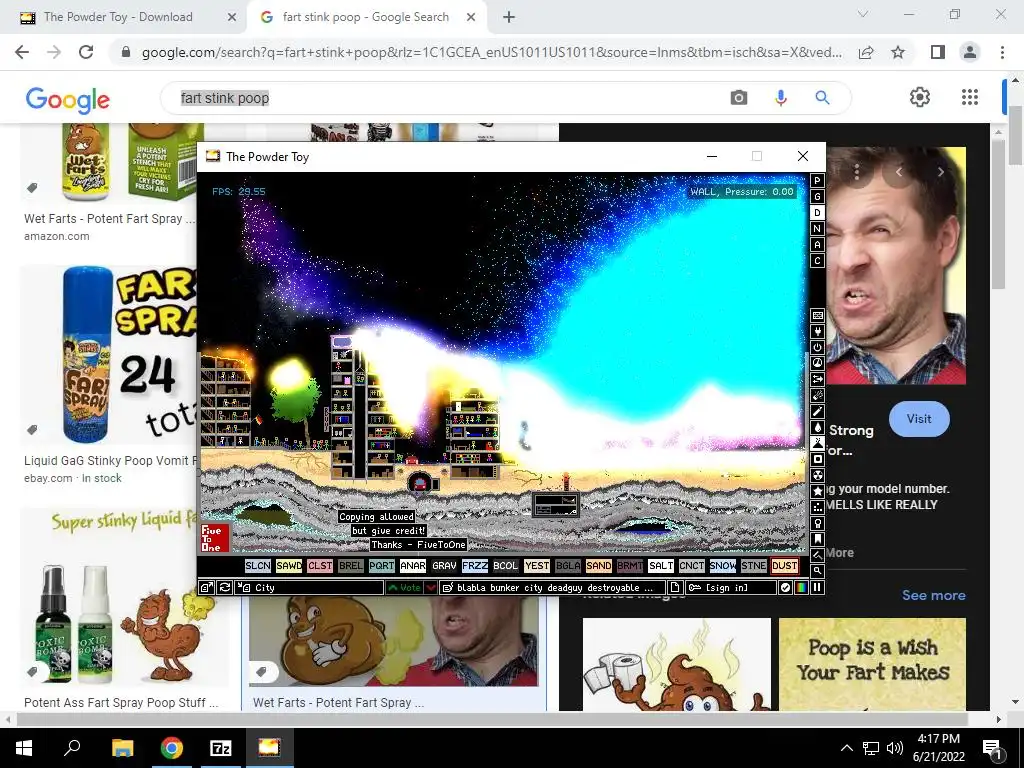1024x768 pixels.
Task: Edit the save name field showing City
Action: [x=309, y=588]
